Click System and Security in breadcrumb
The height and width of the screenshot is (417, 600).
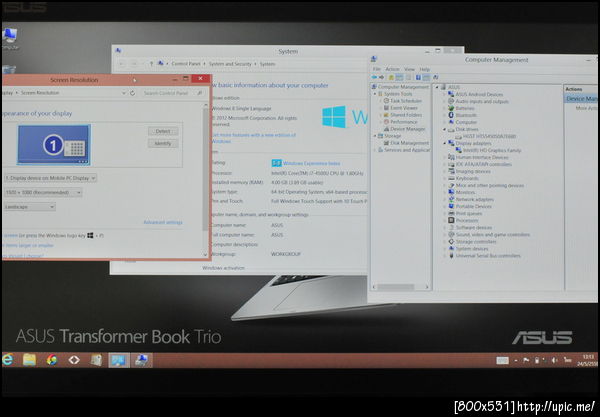point(230,64)
